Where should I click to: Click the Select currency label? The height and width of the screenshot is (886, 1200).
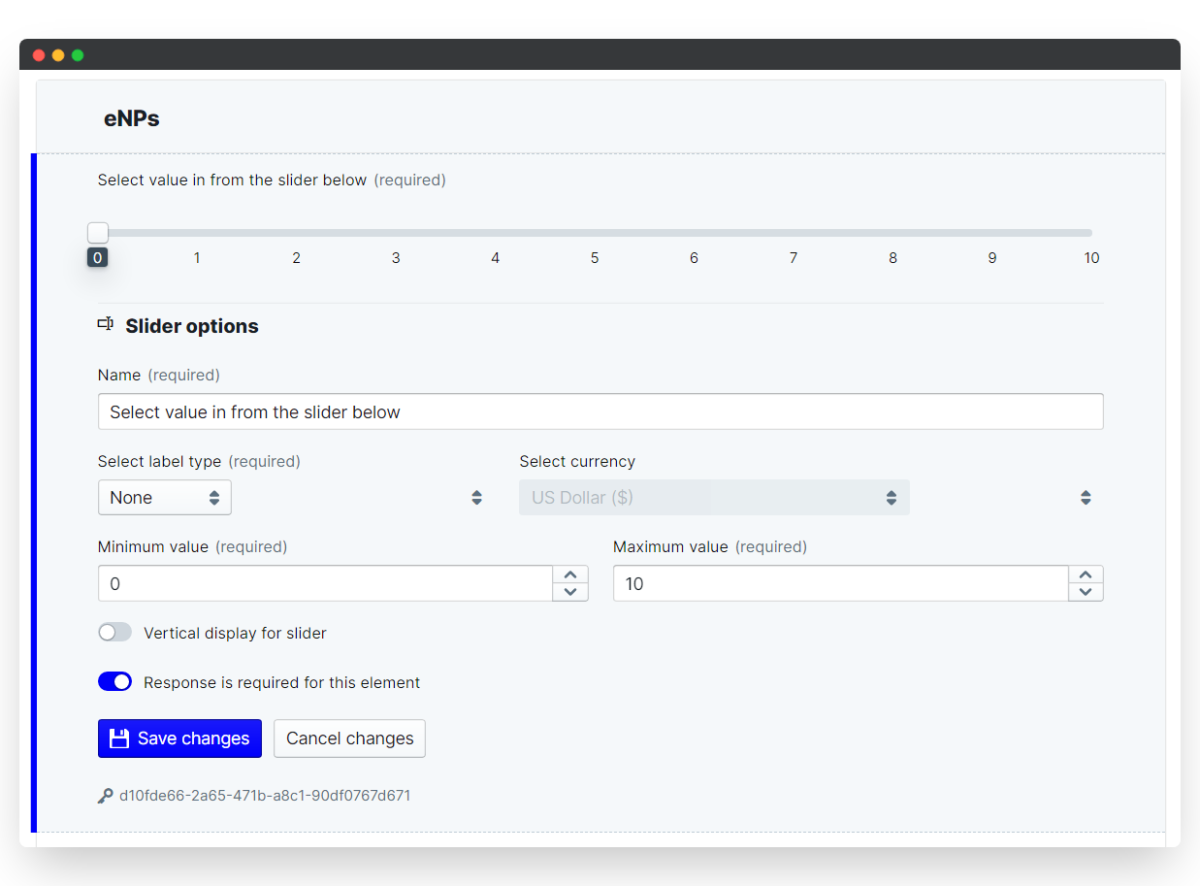pyautogui.click(x=577, y=462)
